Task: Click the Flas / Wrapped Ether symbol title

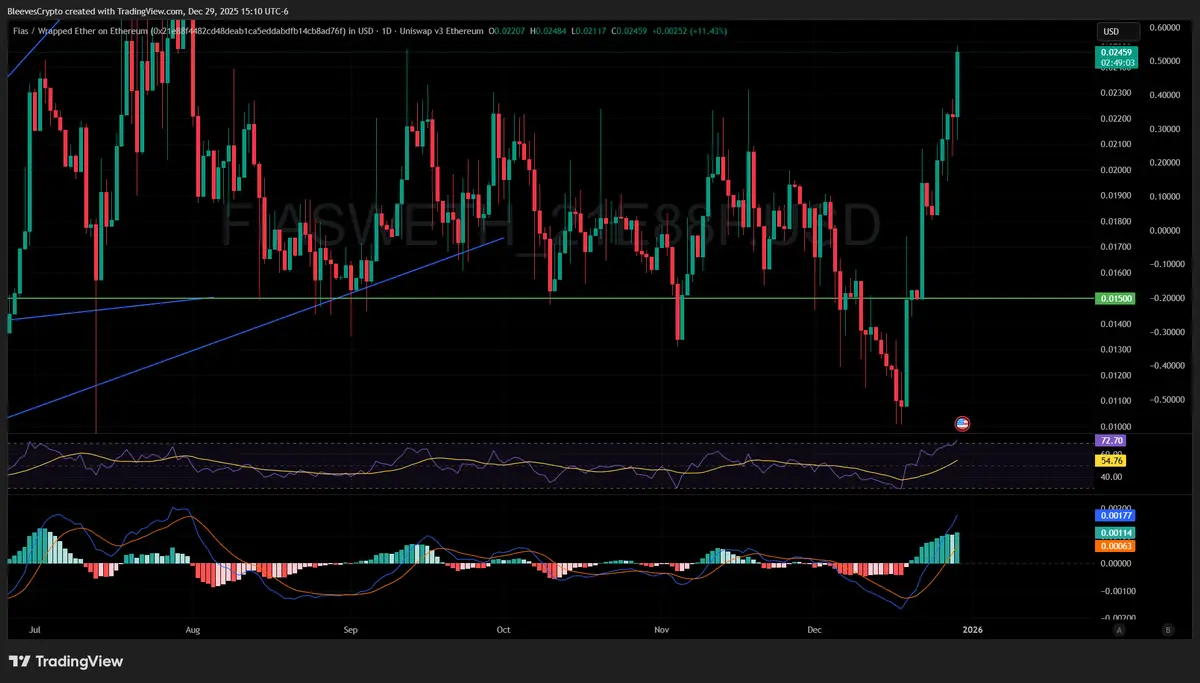Action: click(181, 31)
